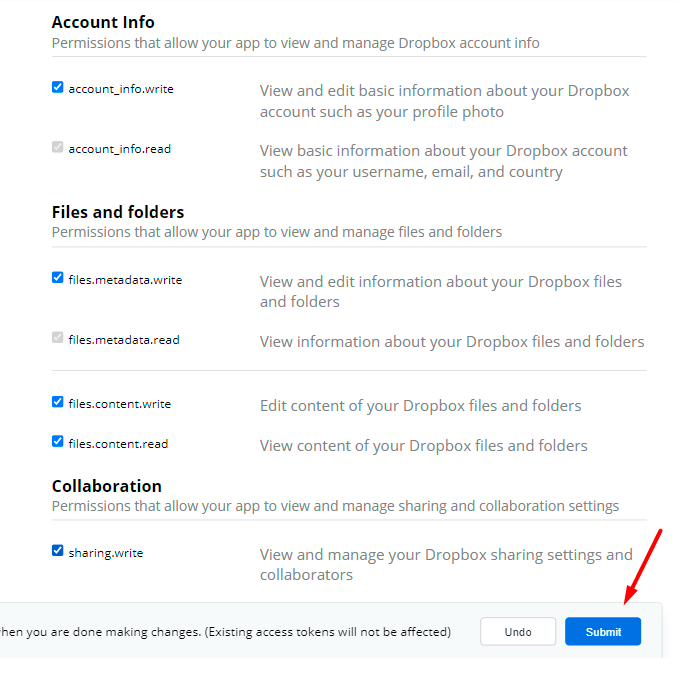This screenshot has height=673, width=684.
Task: Select the Account Info section heading
Action: click(x=103, y=22)
